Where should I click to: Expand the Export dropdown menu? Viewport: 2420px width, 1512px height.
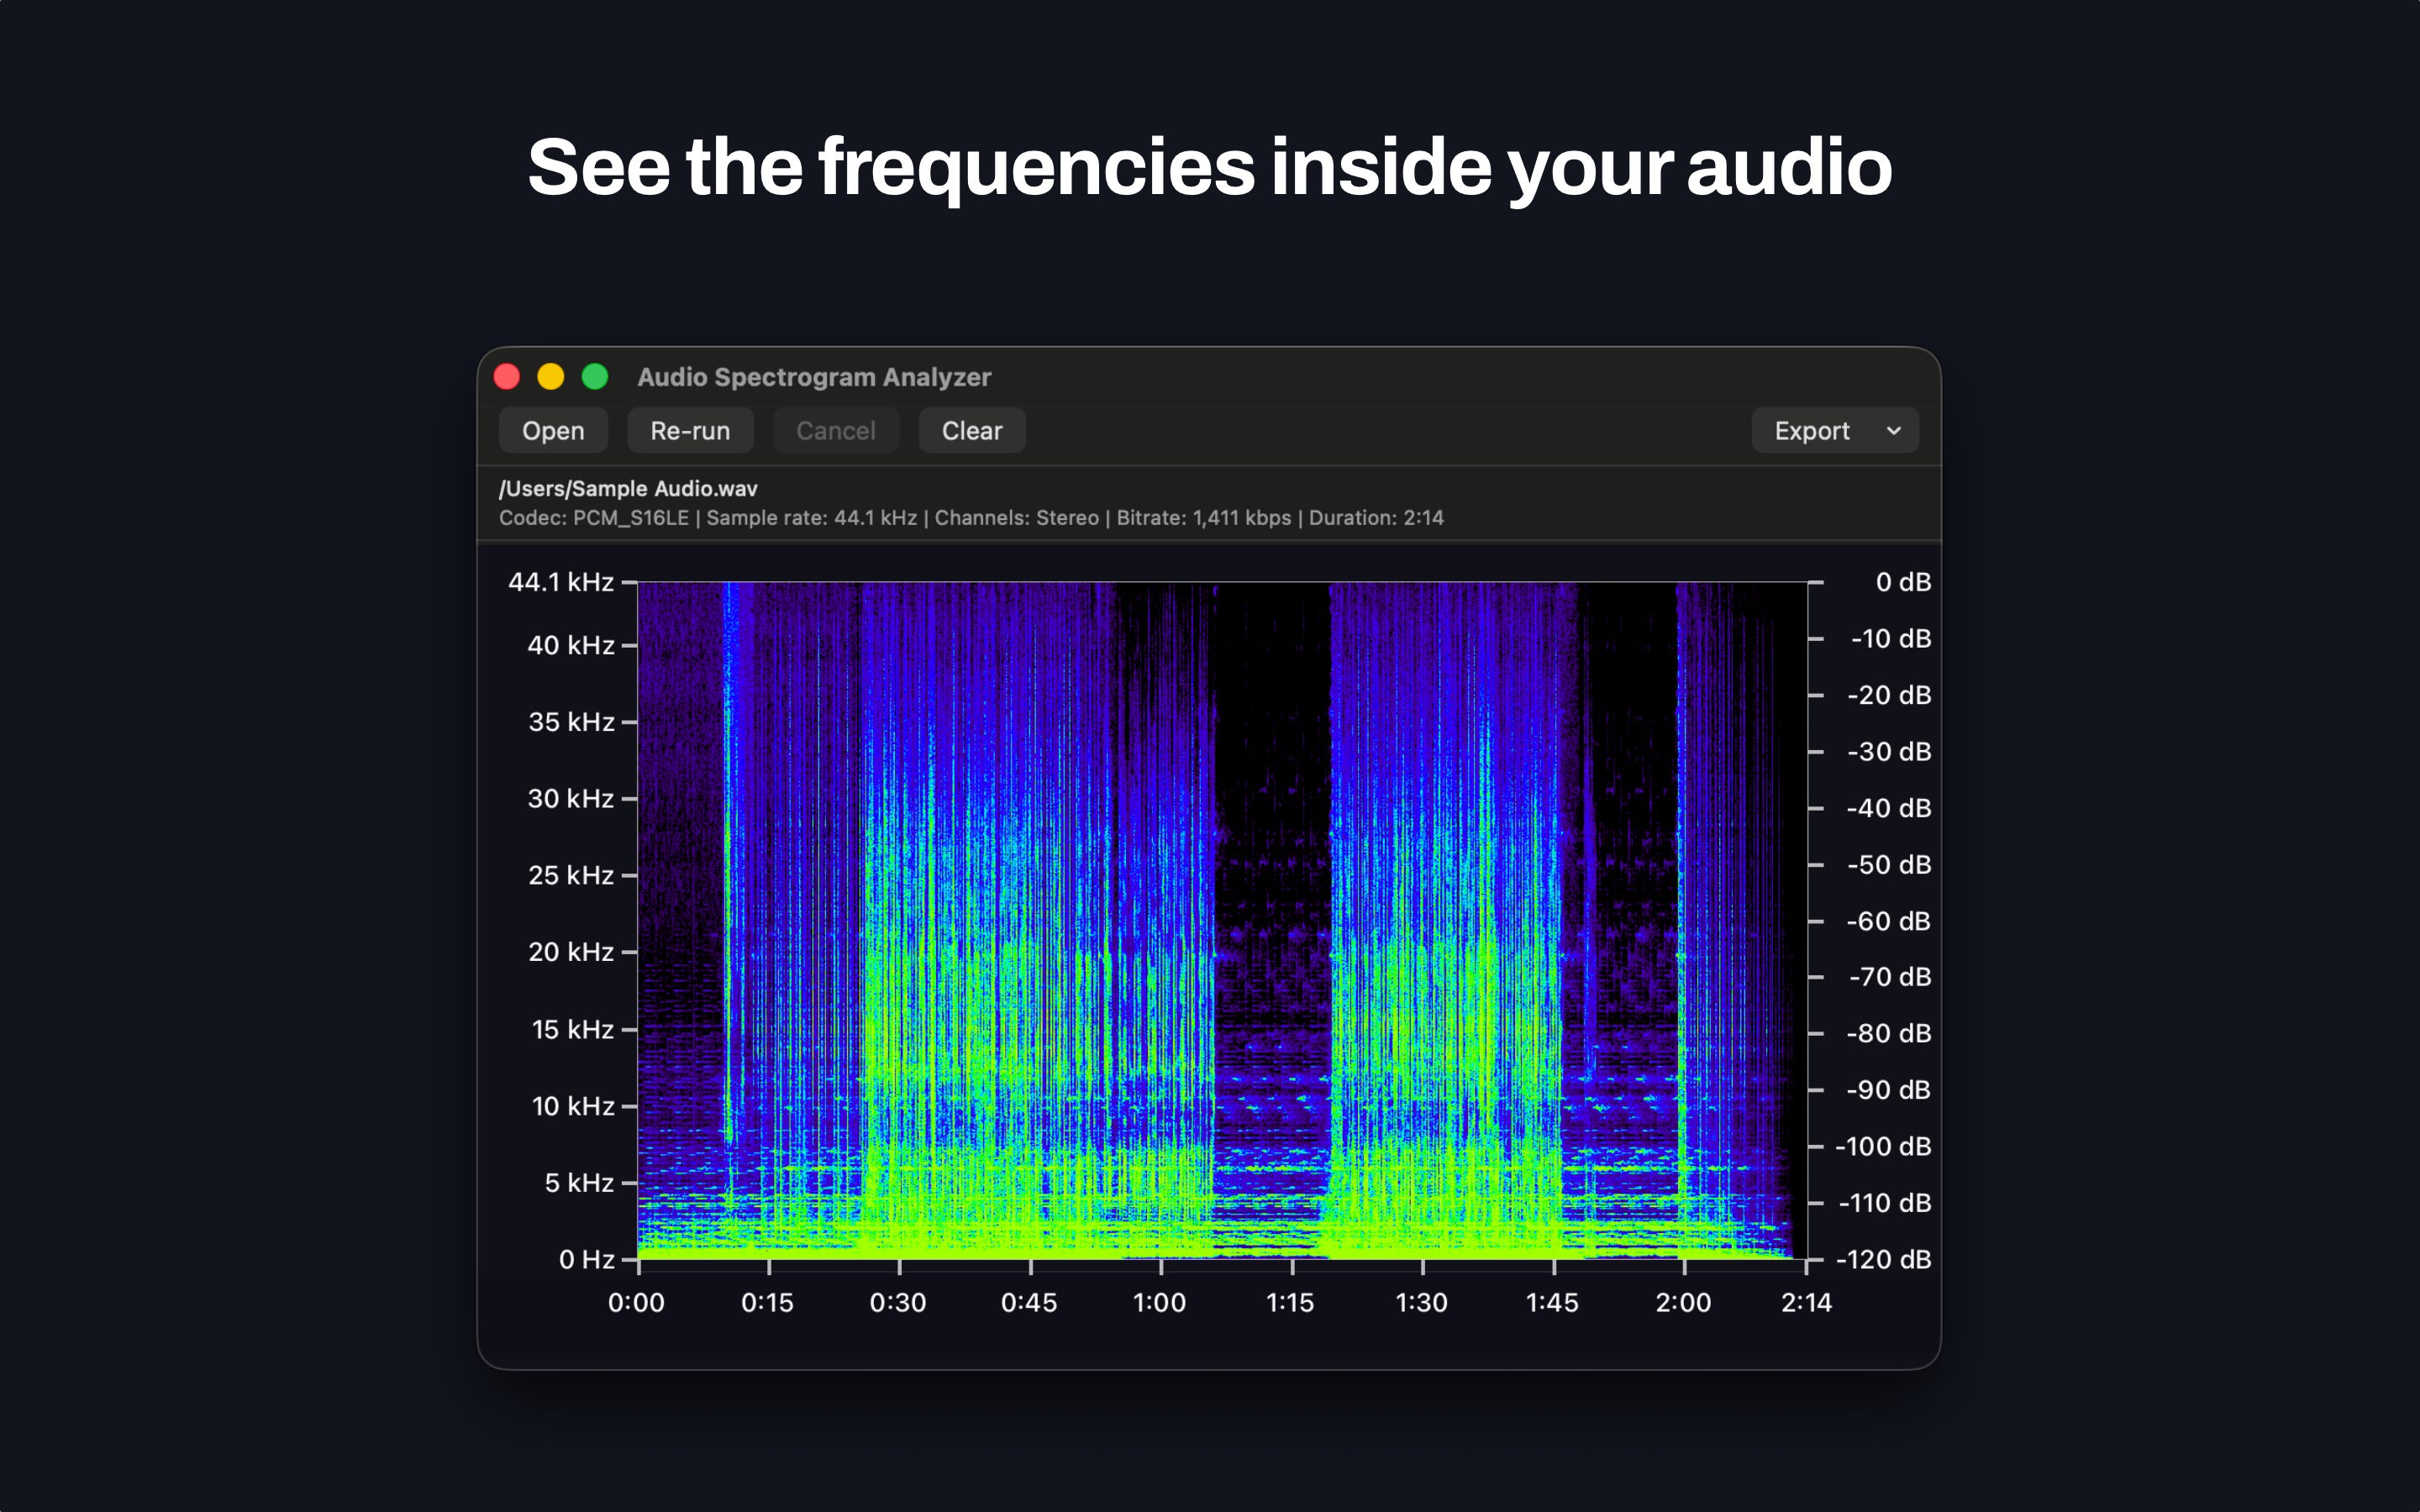tap(1835, 431)
